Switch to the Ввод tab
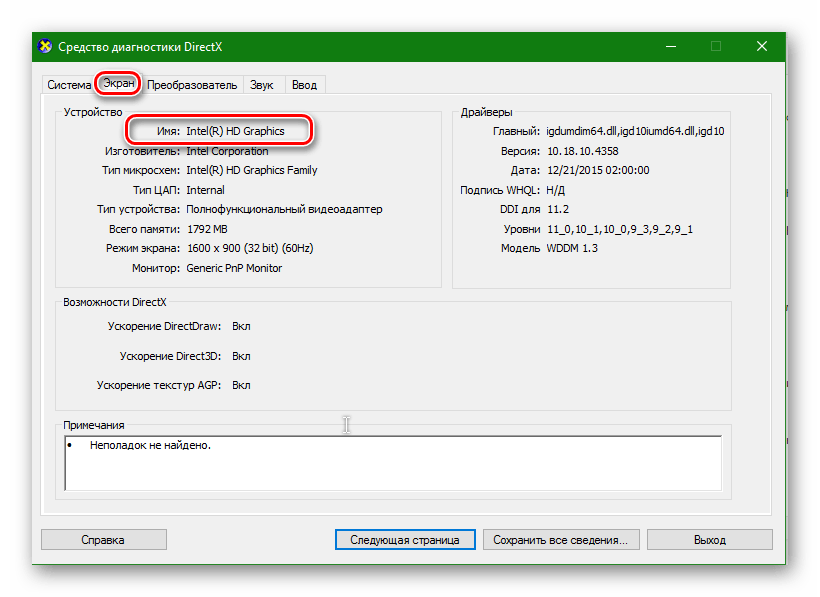This screenshot has height=597, width=820. (x=304, y=85)
